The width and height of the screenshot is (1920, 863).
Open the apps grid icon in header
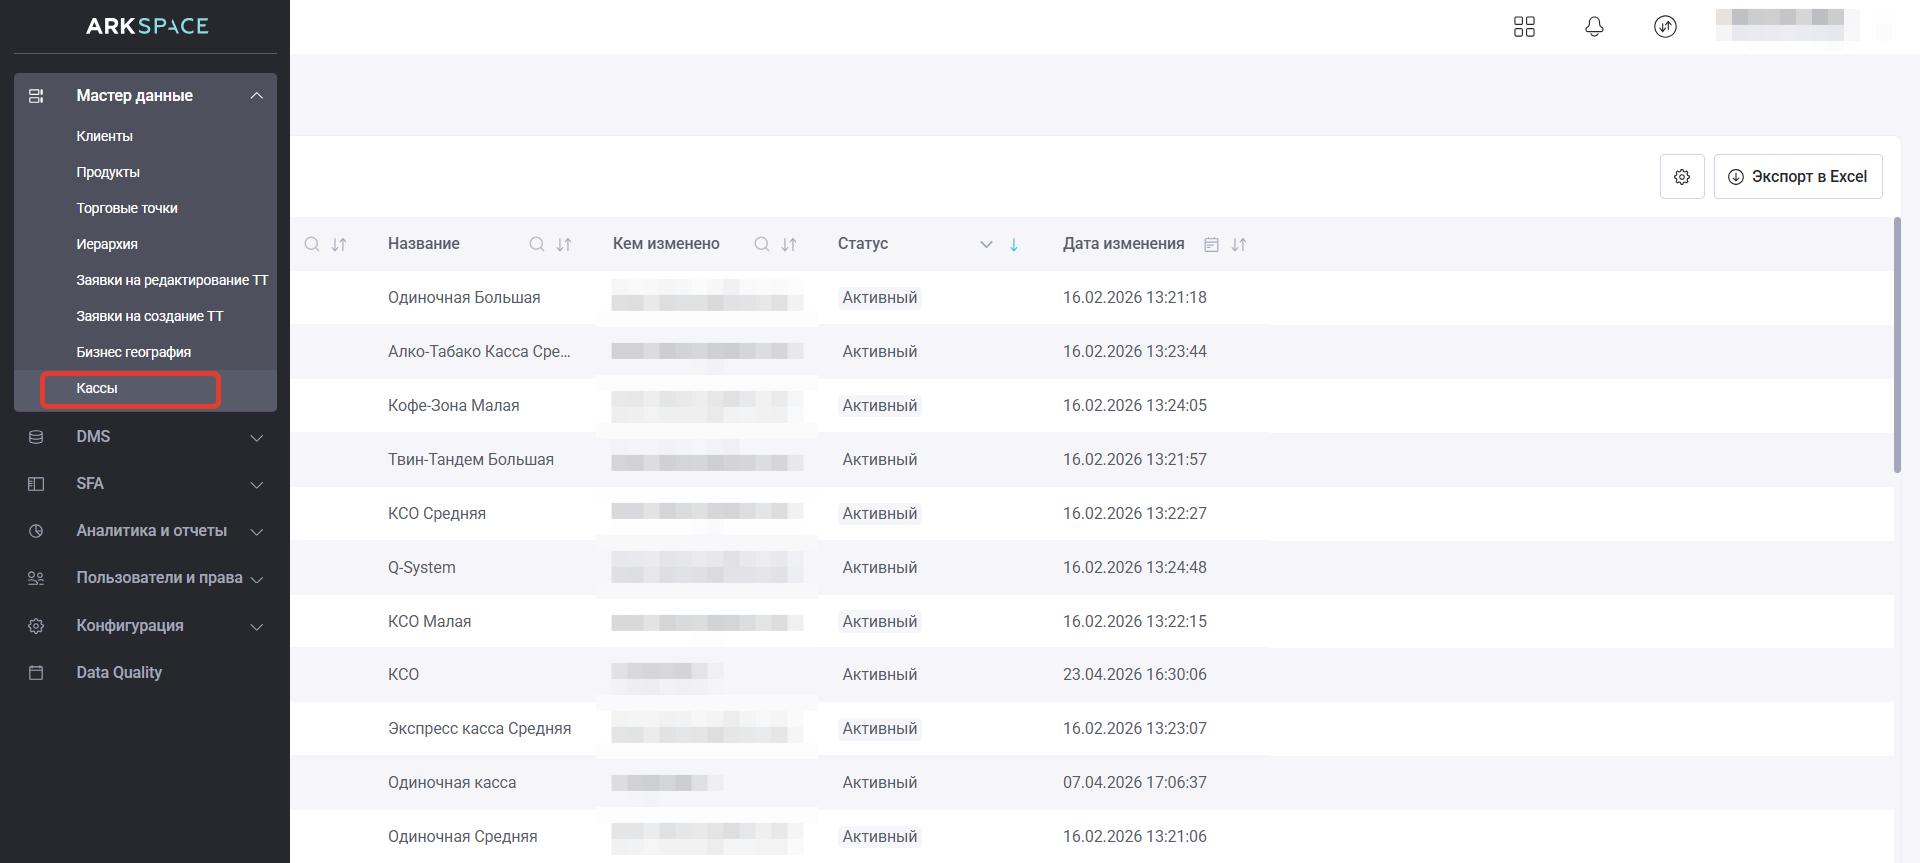pyautogui.click(x=1524, y=27)
